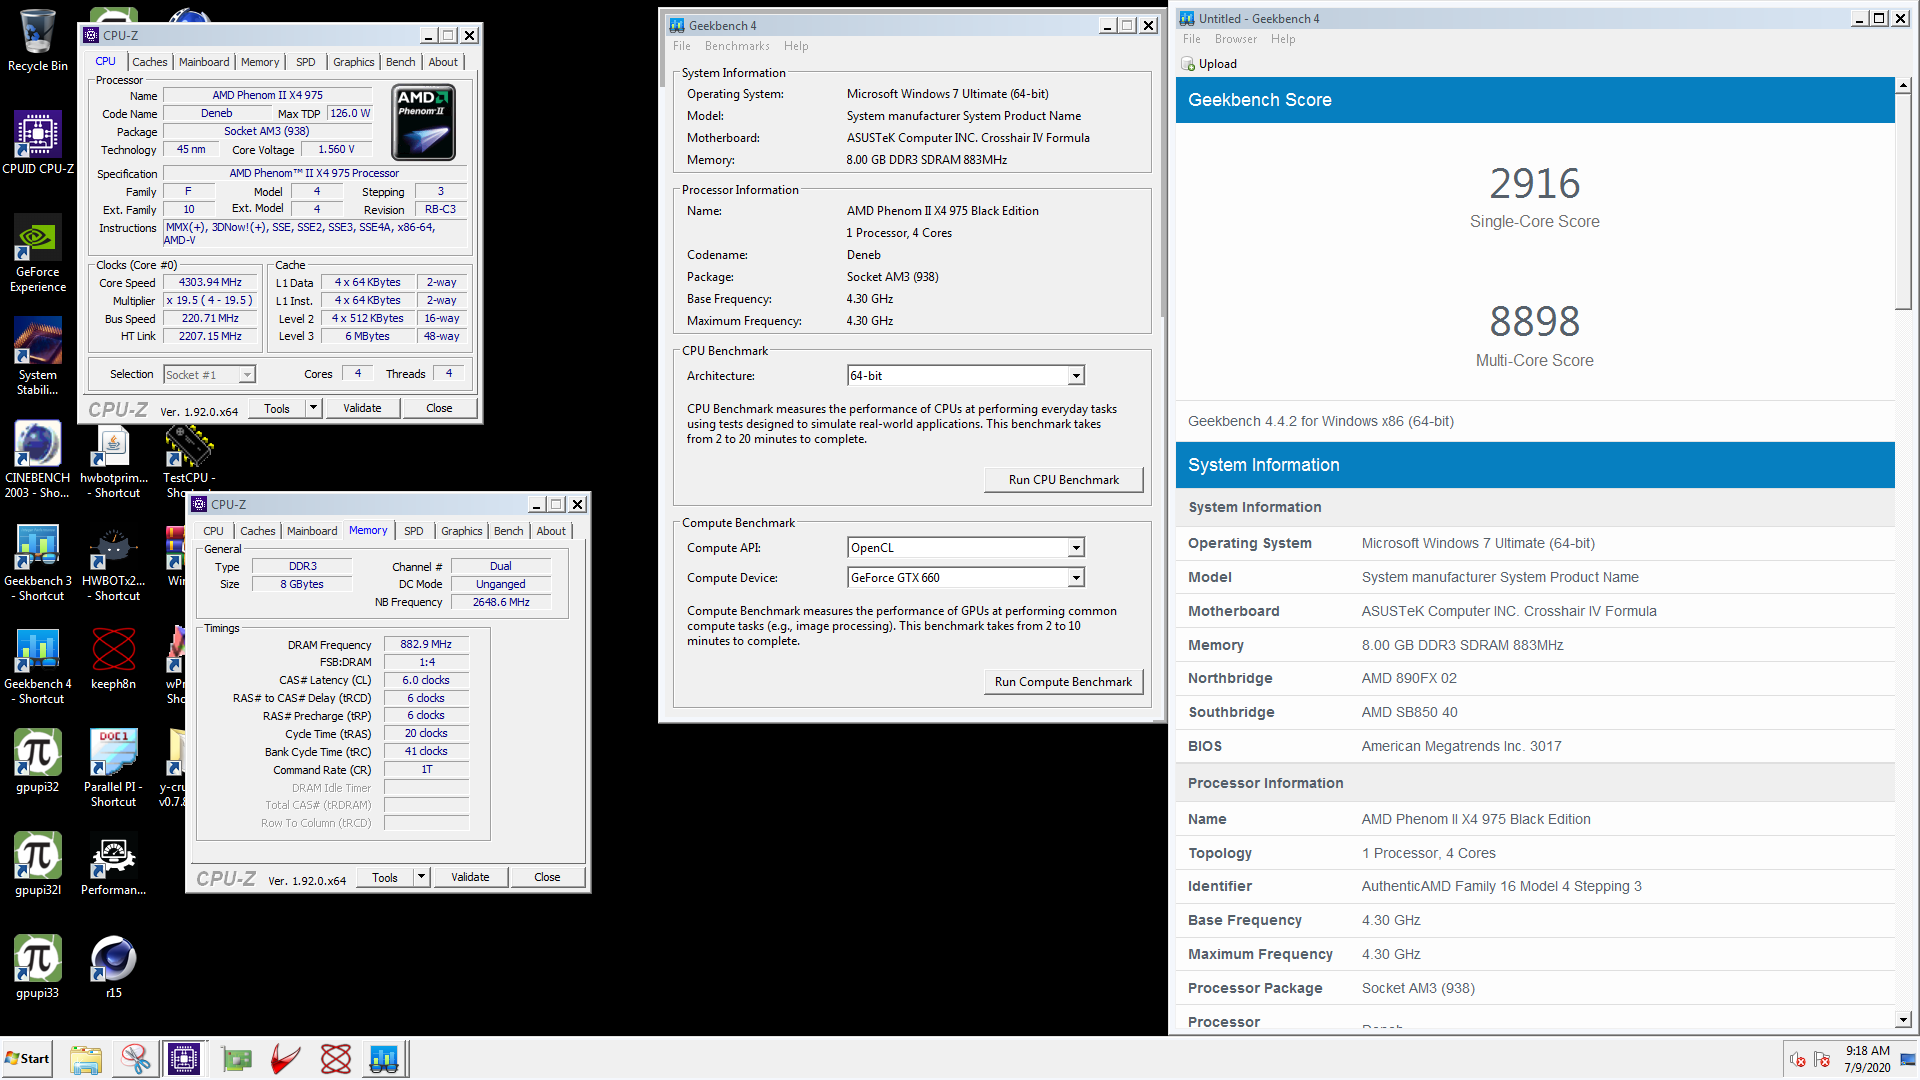This screenshot has height=1080, width=1920.
Task: Open GeForce Experience desktop icon
Action: pyautogui.click(x=38, y=252)
